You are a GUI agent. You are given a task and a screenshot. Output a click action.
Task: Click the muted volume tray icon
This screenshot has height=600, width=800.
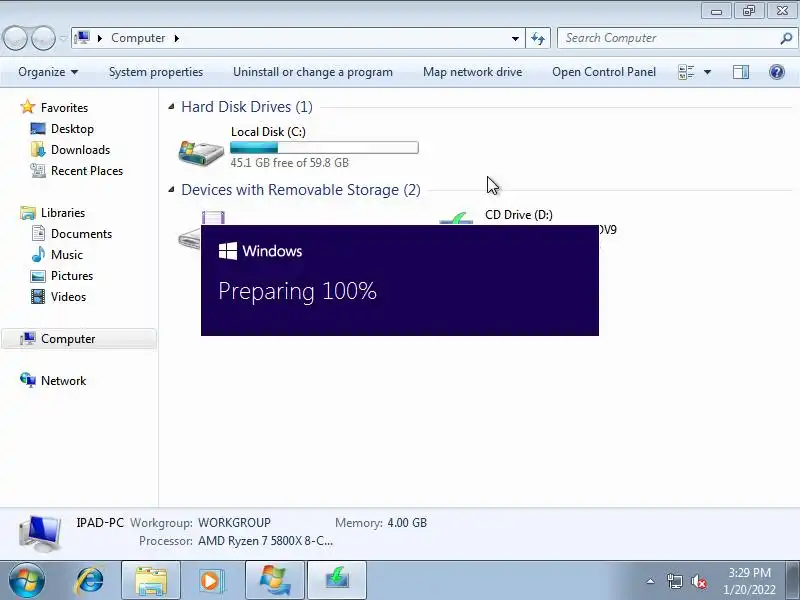698,581
